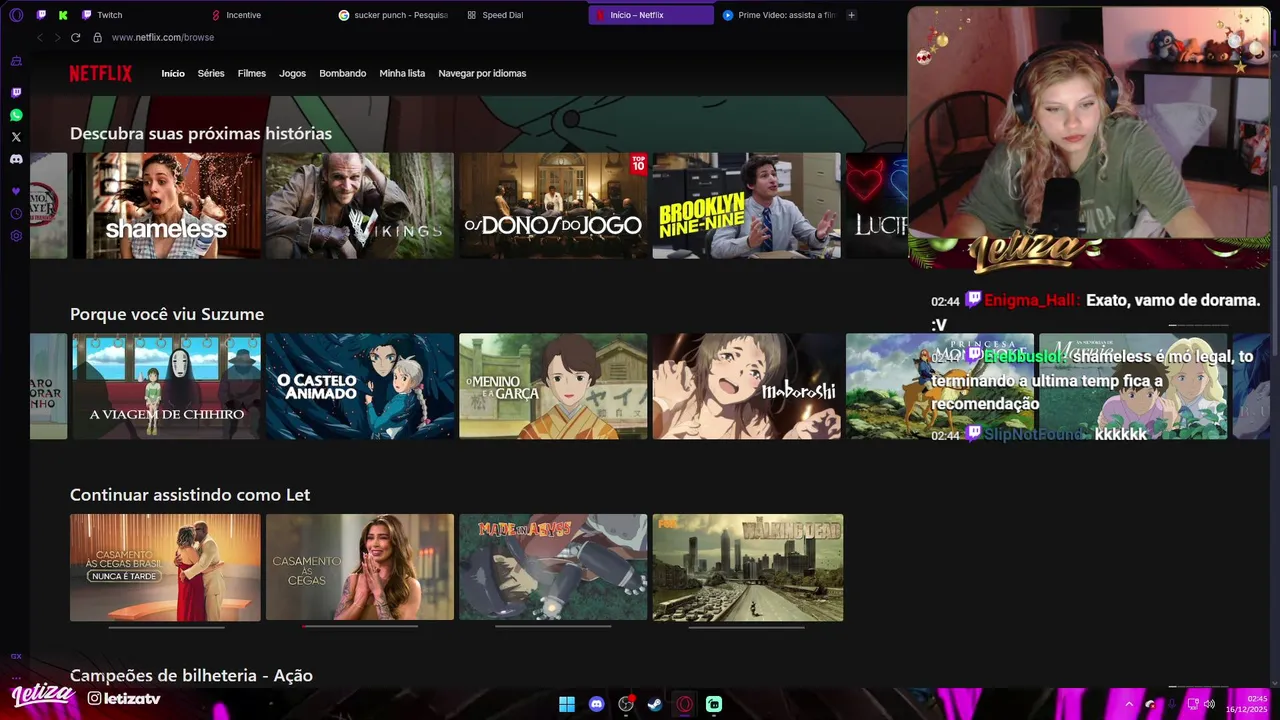This screenshot has height=720, width=1280.
Task: Open volume control in system tray
Action: (x=1210, y=704)
